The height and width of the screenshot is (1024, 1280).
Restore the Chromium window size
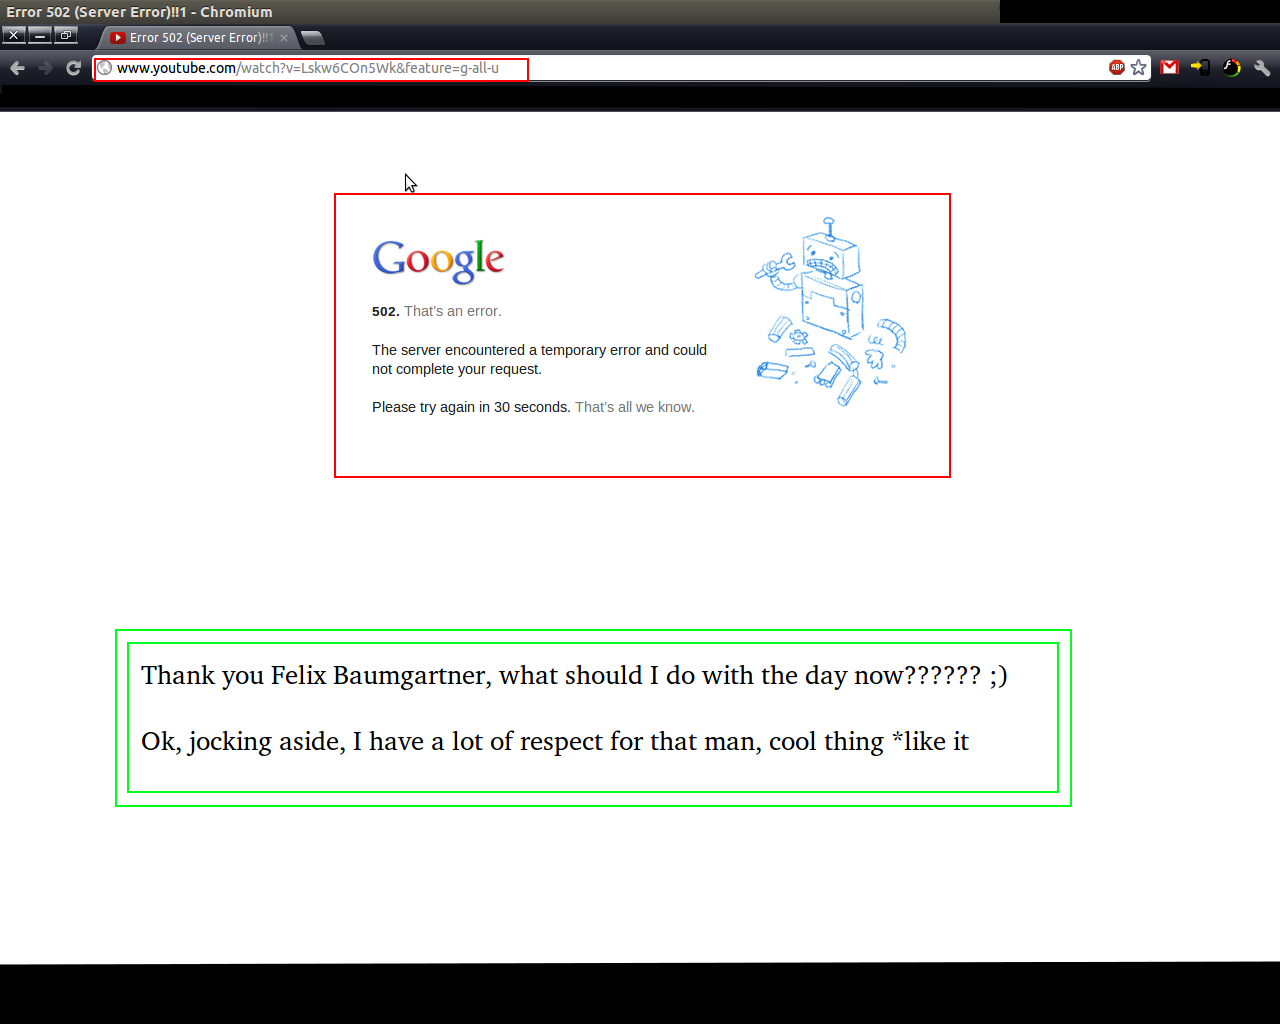[66, 36]
